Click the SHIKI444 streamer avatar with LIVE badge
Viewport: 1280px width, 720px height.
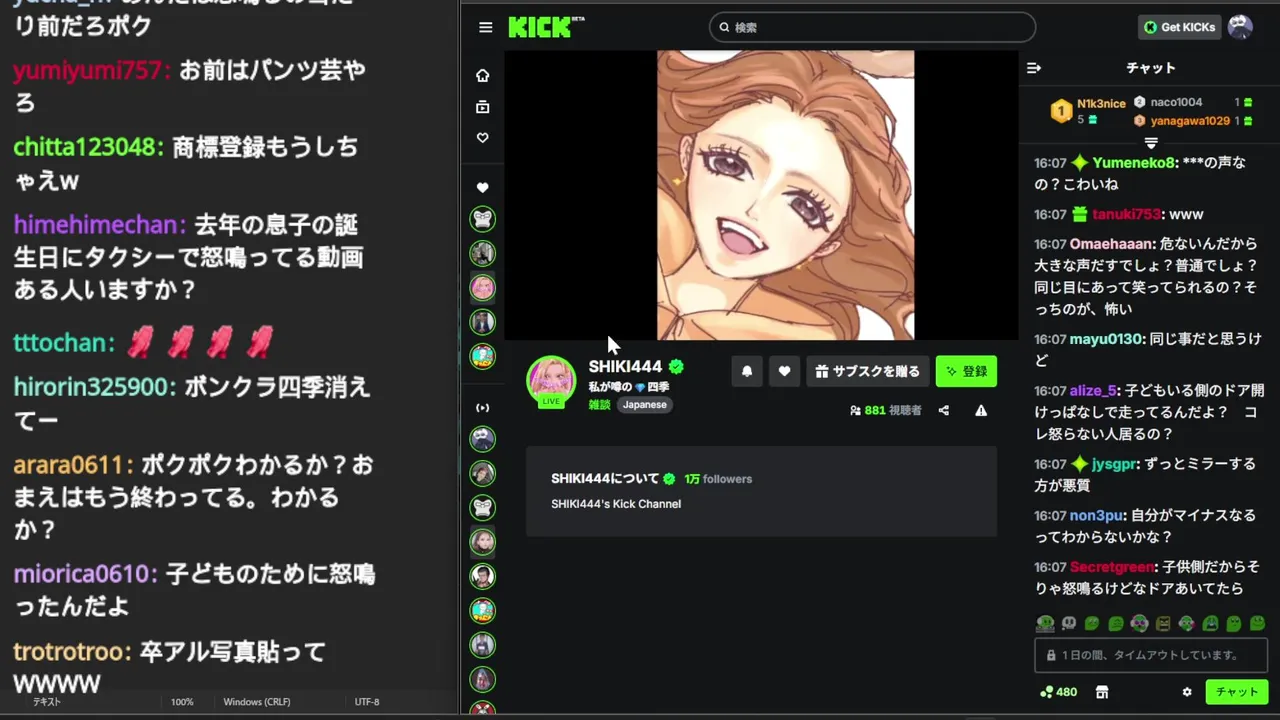point(551,381)
